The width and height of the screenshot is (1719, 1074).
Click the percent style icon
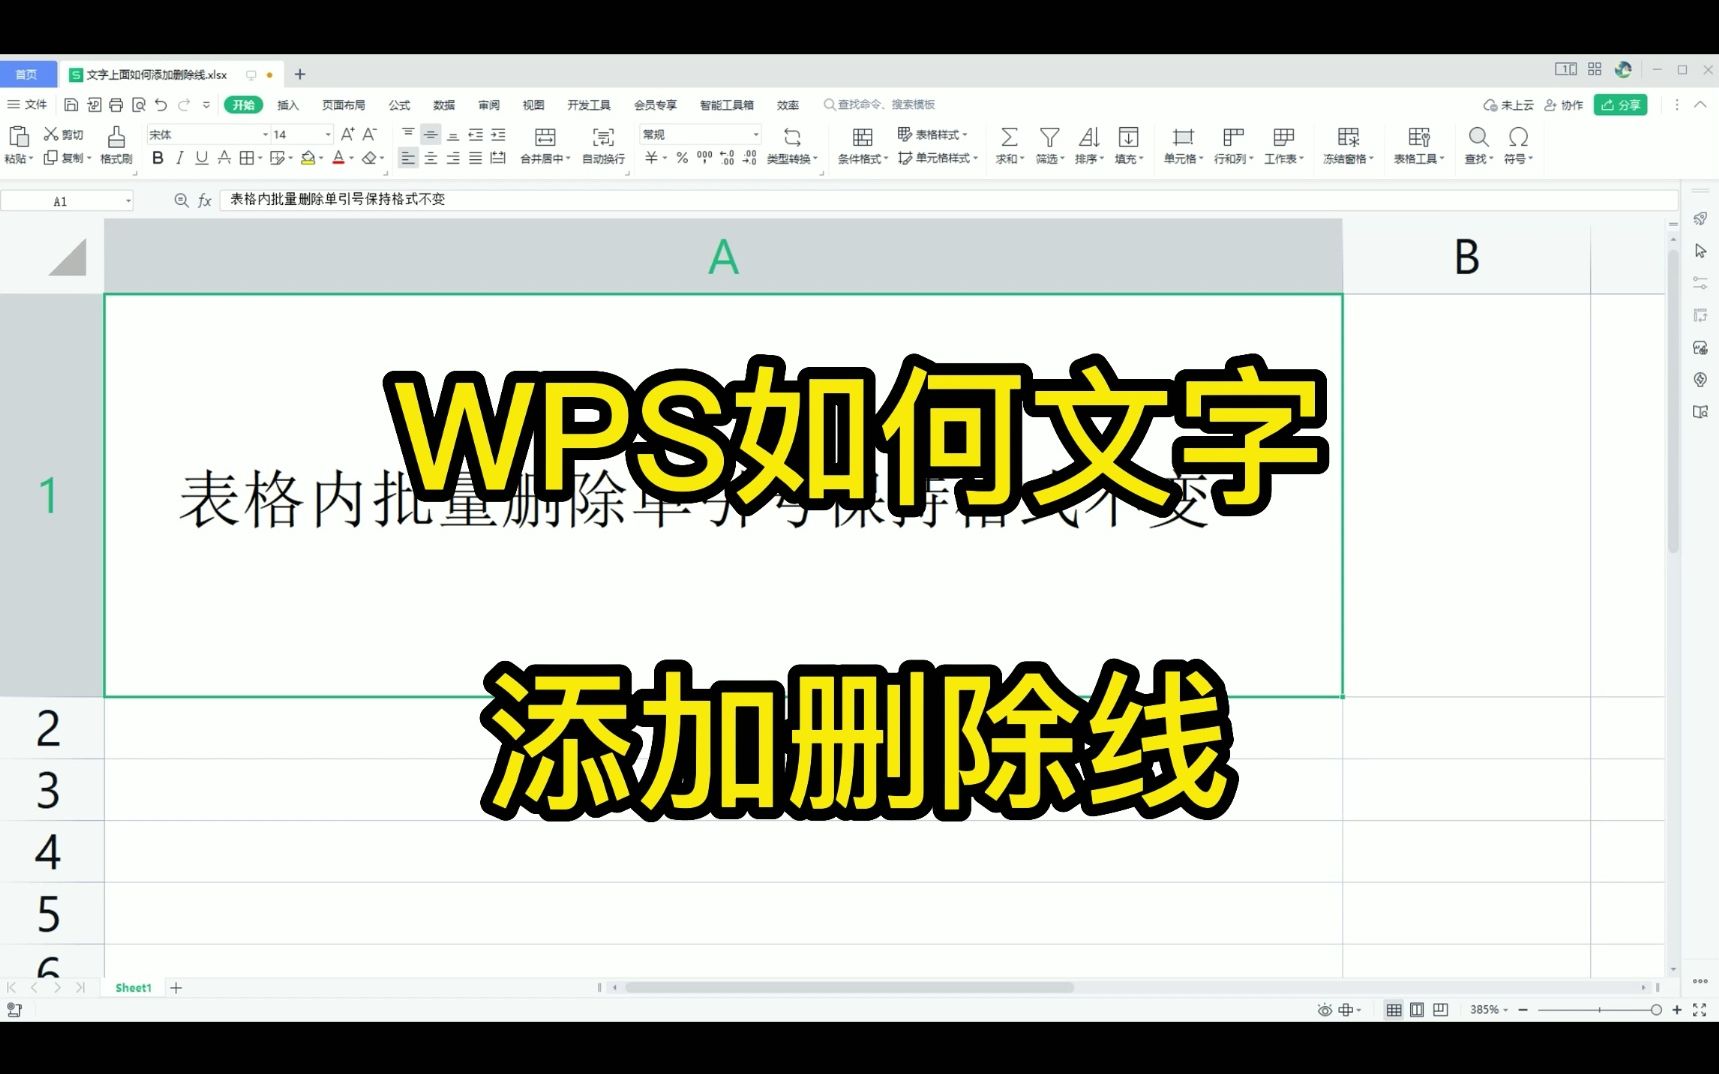[x=682, y=158]
